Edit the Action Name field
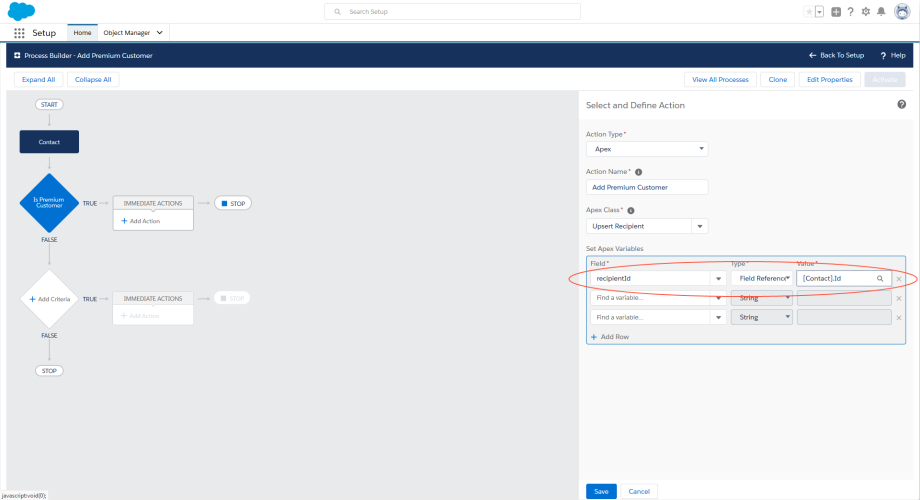920x500 pixels. click(x=647, y=187)
